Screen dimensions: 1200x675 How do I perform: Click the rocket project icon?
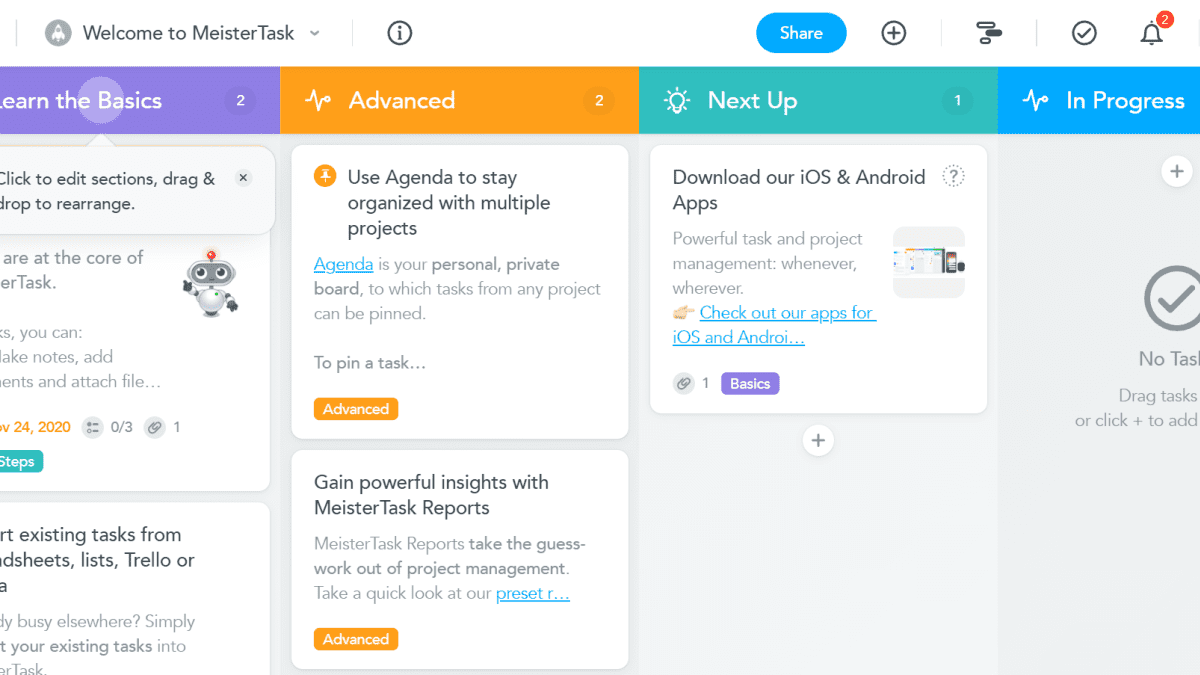(59, 33)
